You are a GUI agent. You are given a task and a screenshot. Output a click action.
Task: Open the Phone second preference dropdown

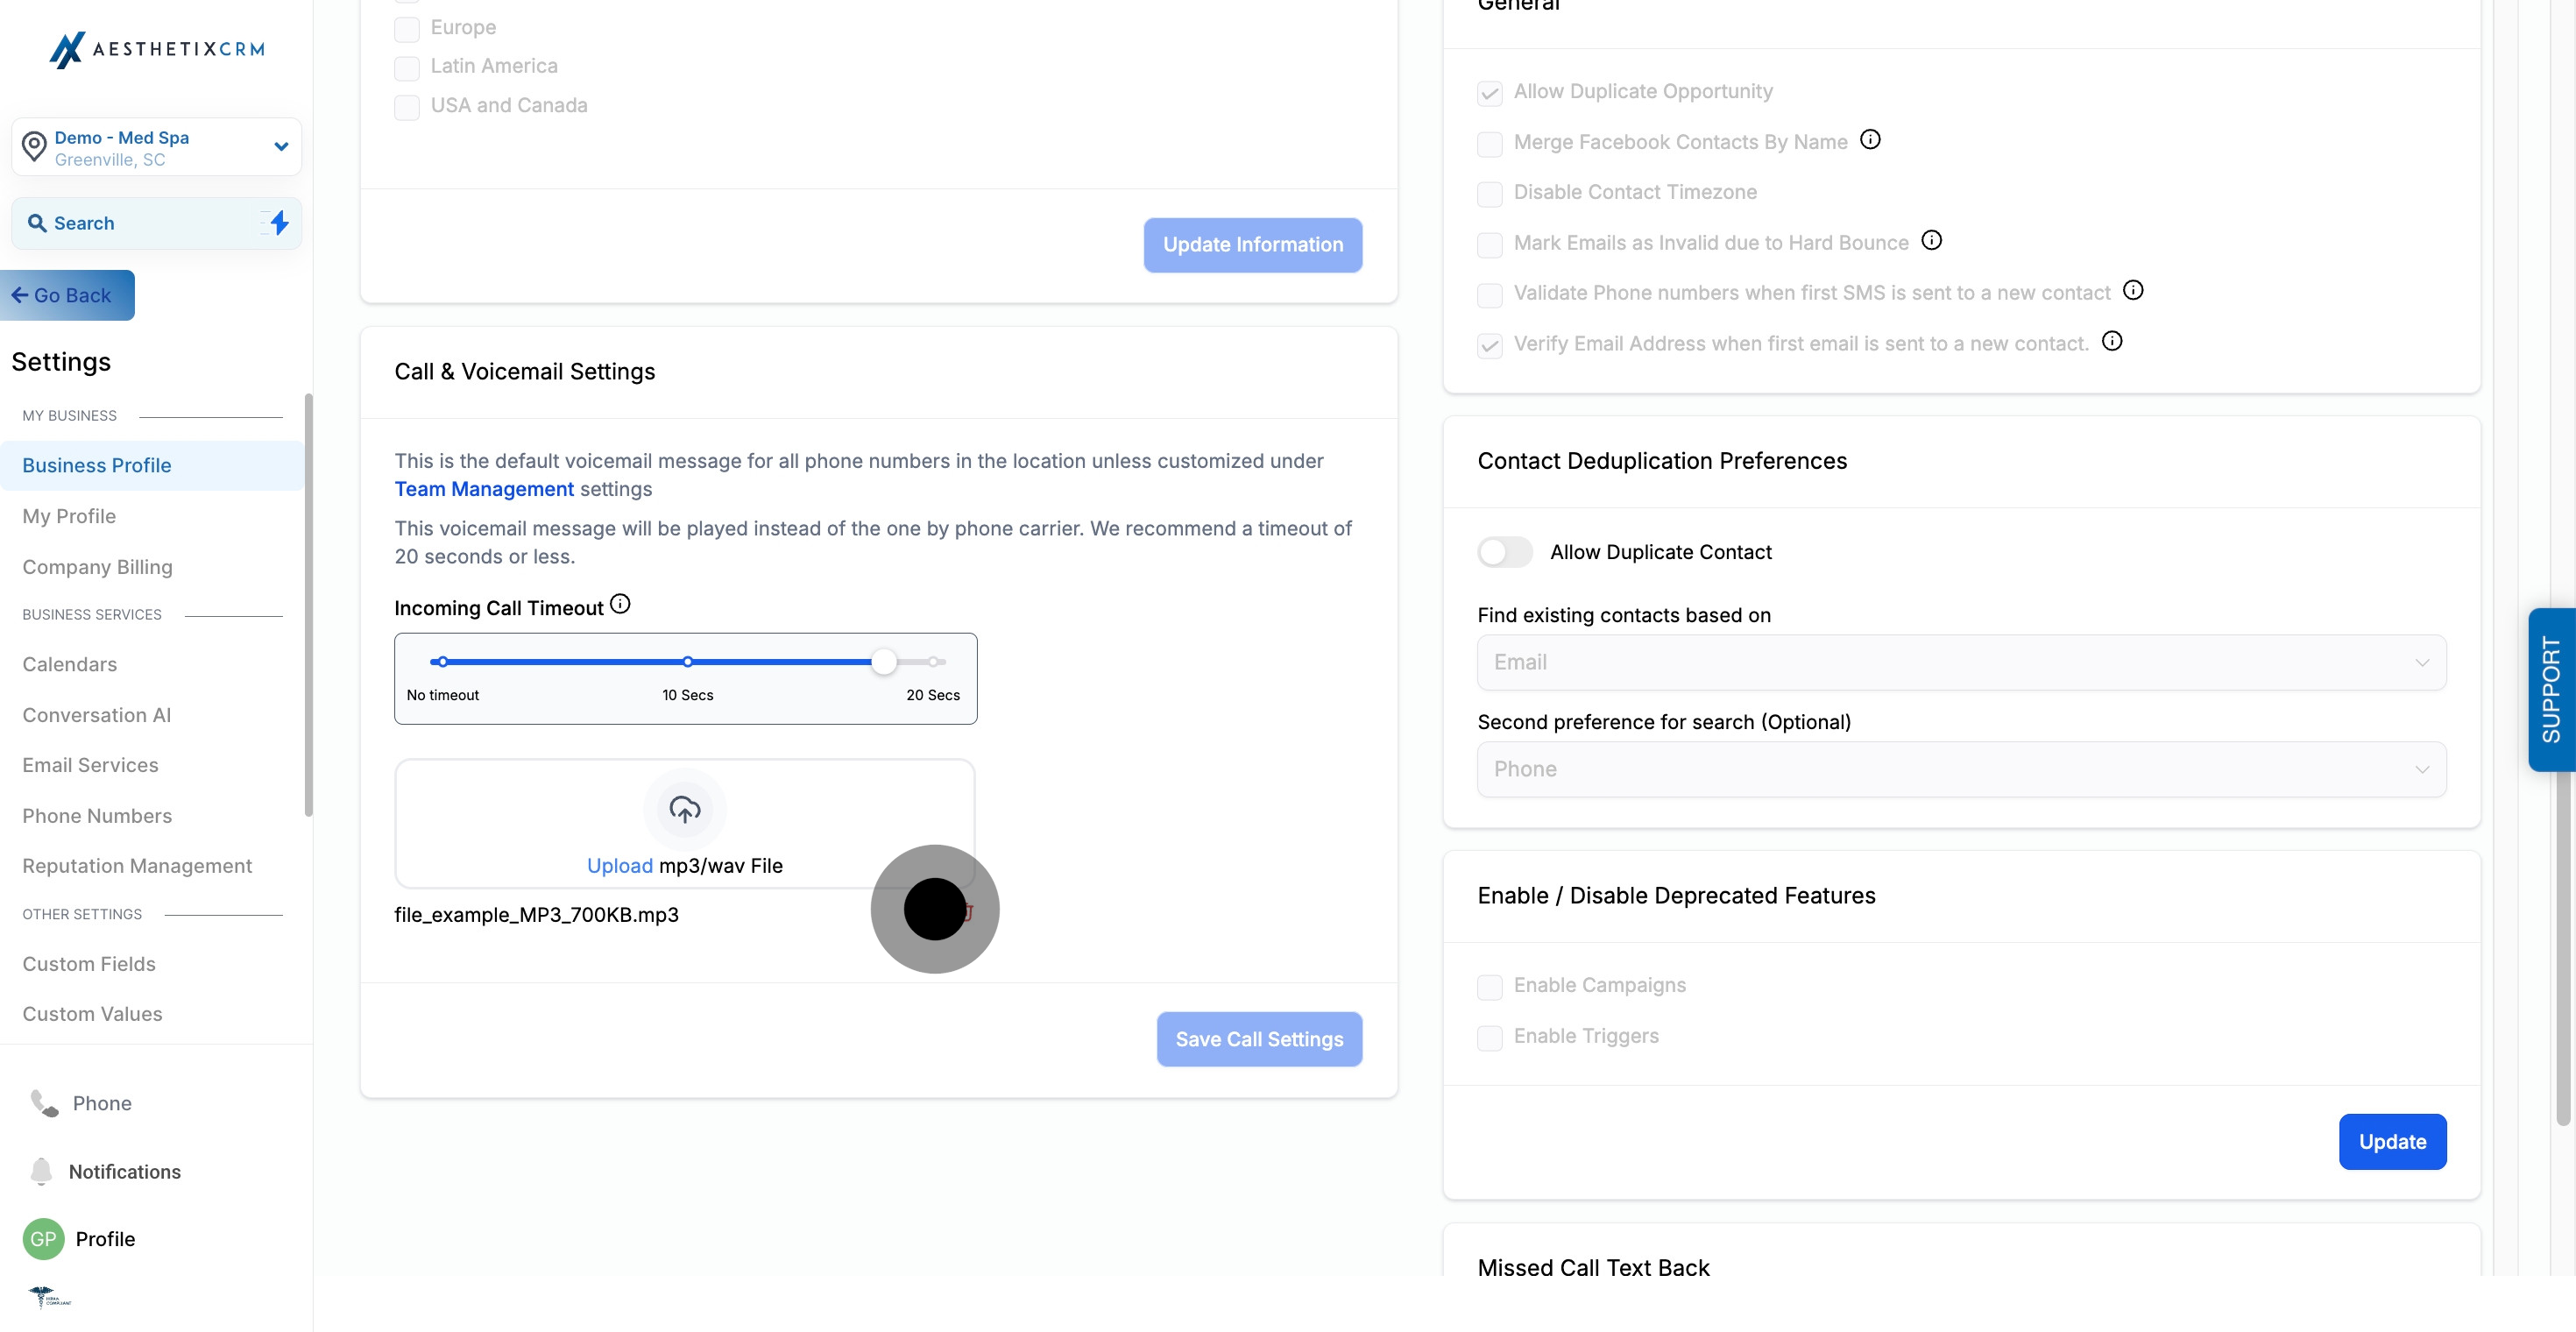[1960, 769]
